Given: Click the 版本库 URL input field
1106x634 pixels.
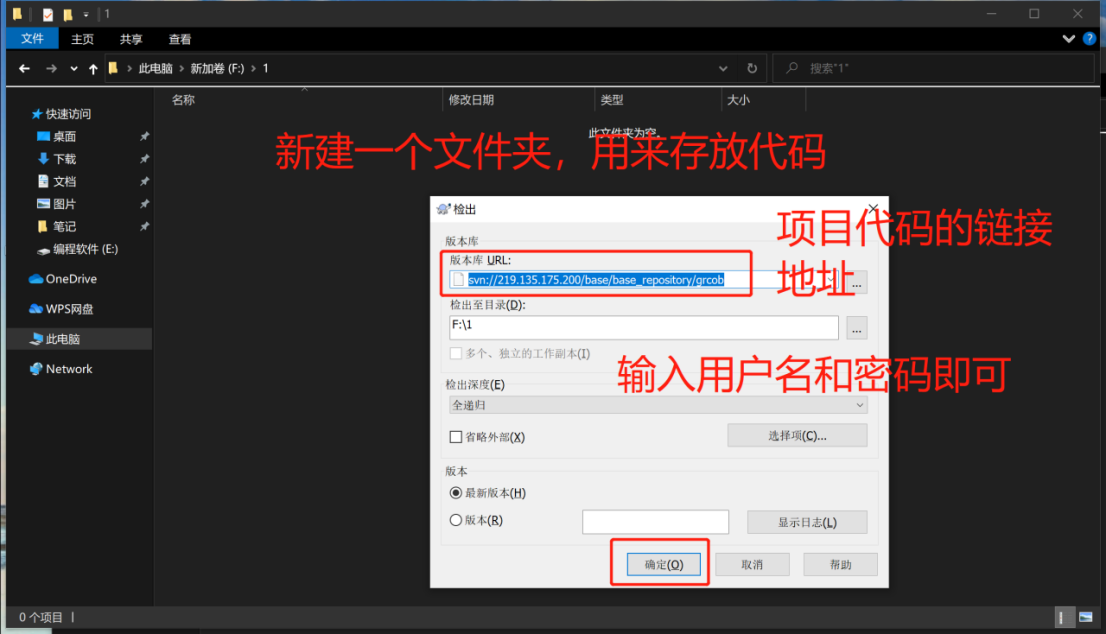Looking at the screenshot, I should tap(645, 280).
